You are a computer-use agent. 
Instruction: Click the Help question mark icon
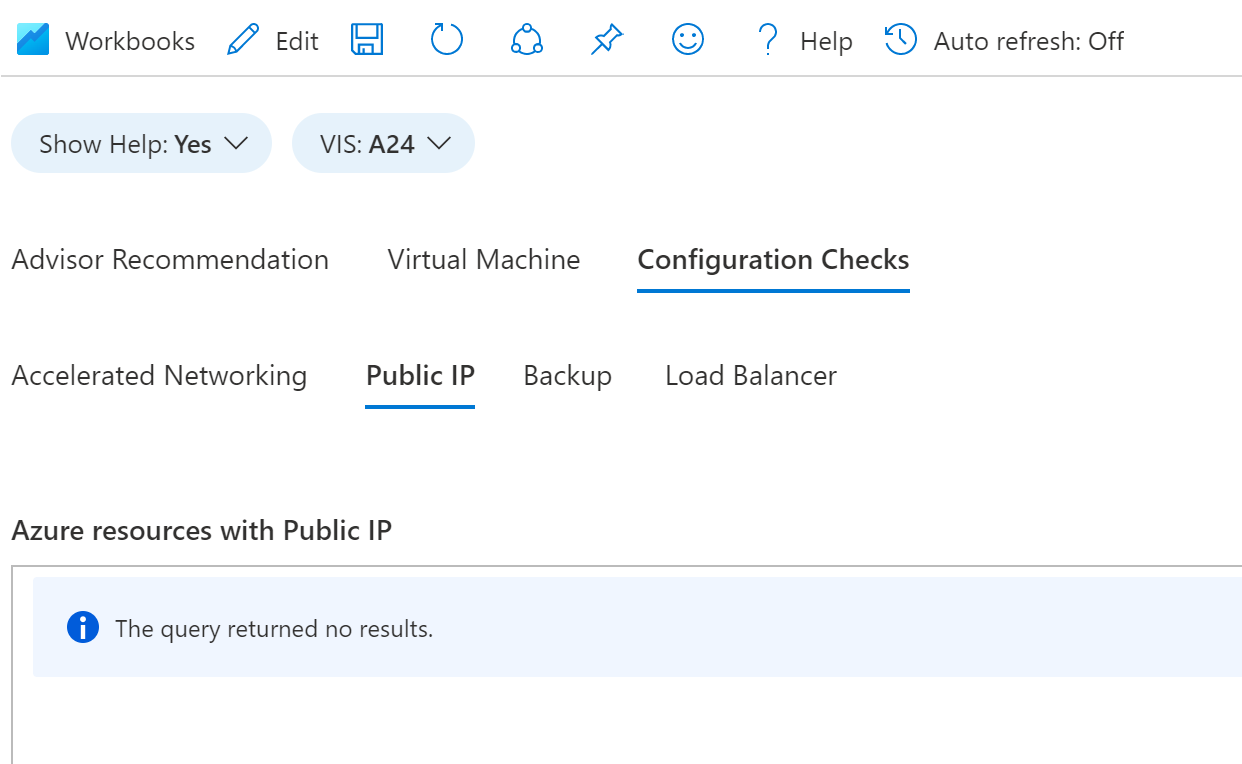point(767,40)
